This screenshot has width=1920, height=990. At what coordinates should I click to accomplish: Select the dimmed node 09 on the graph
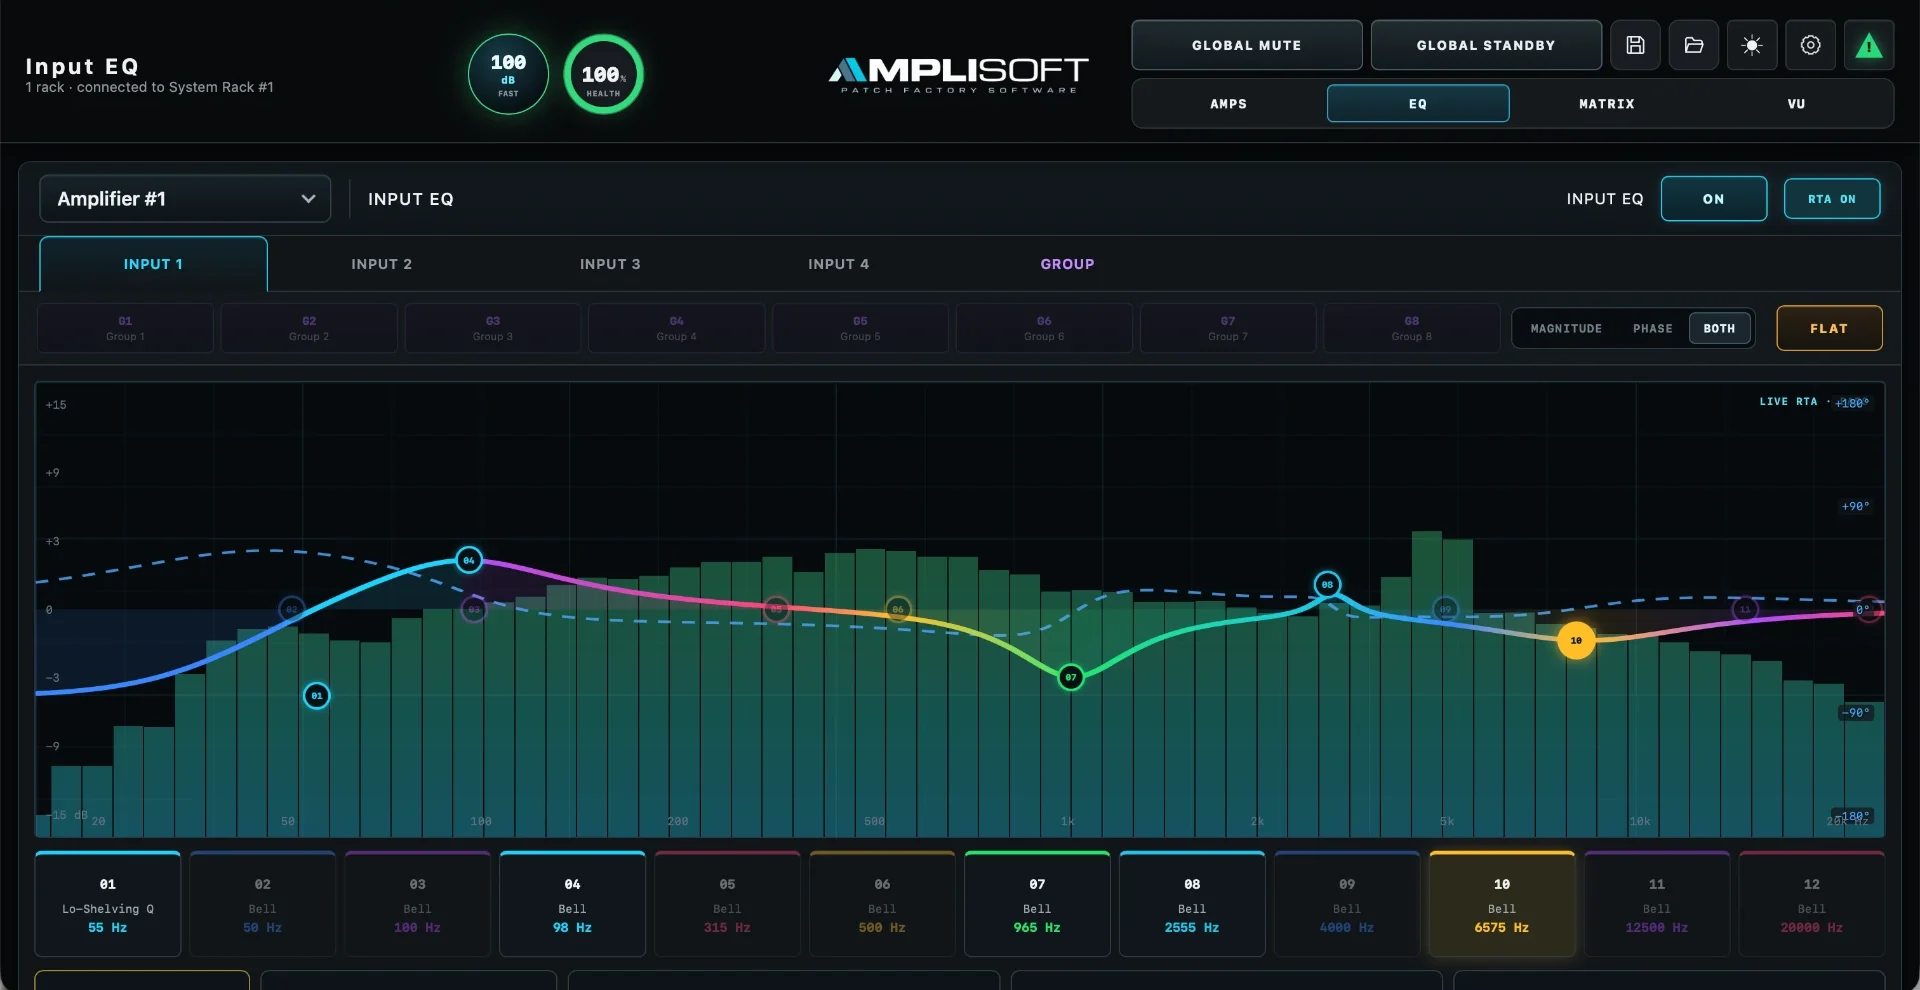(1445, 609)
